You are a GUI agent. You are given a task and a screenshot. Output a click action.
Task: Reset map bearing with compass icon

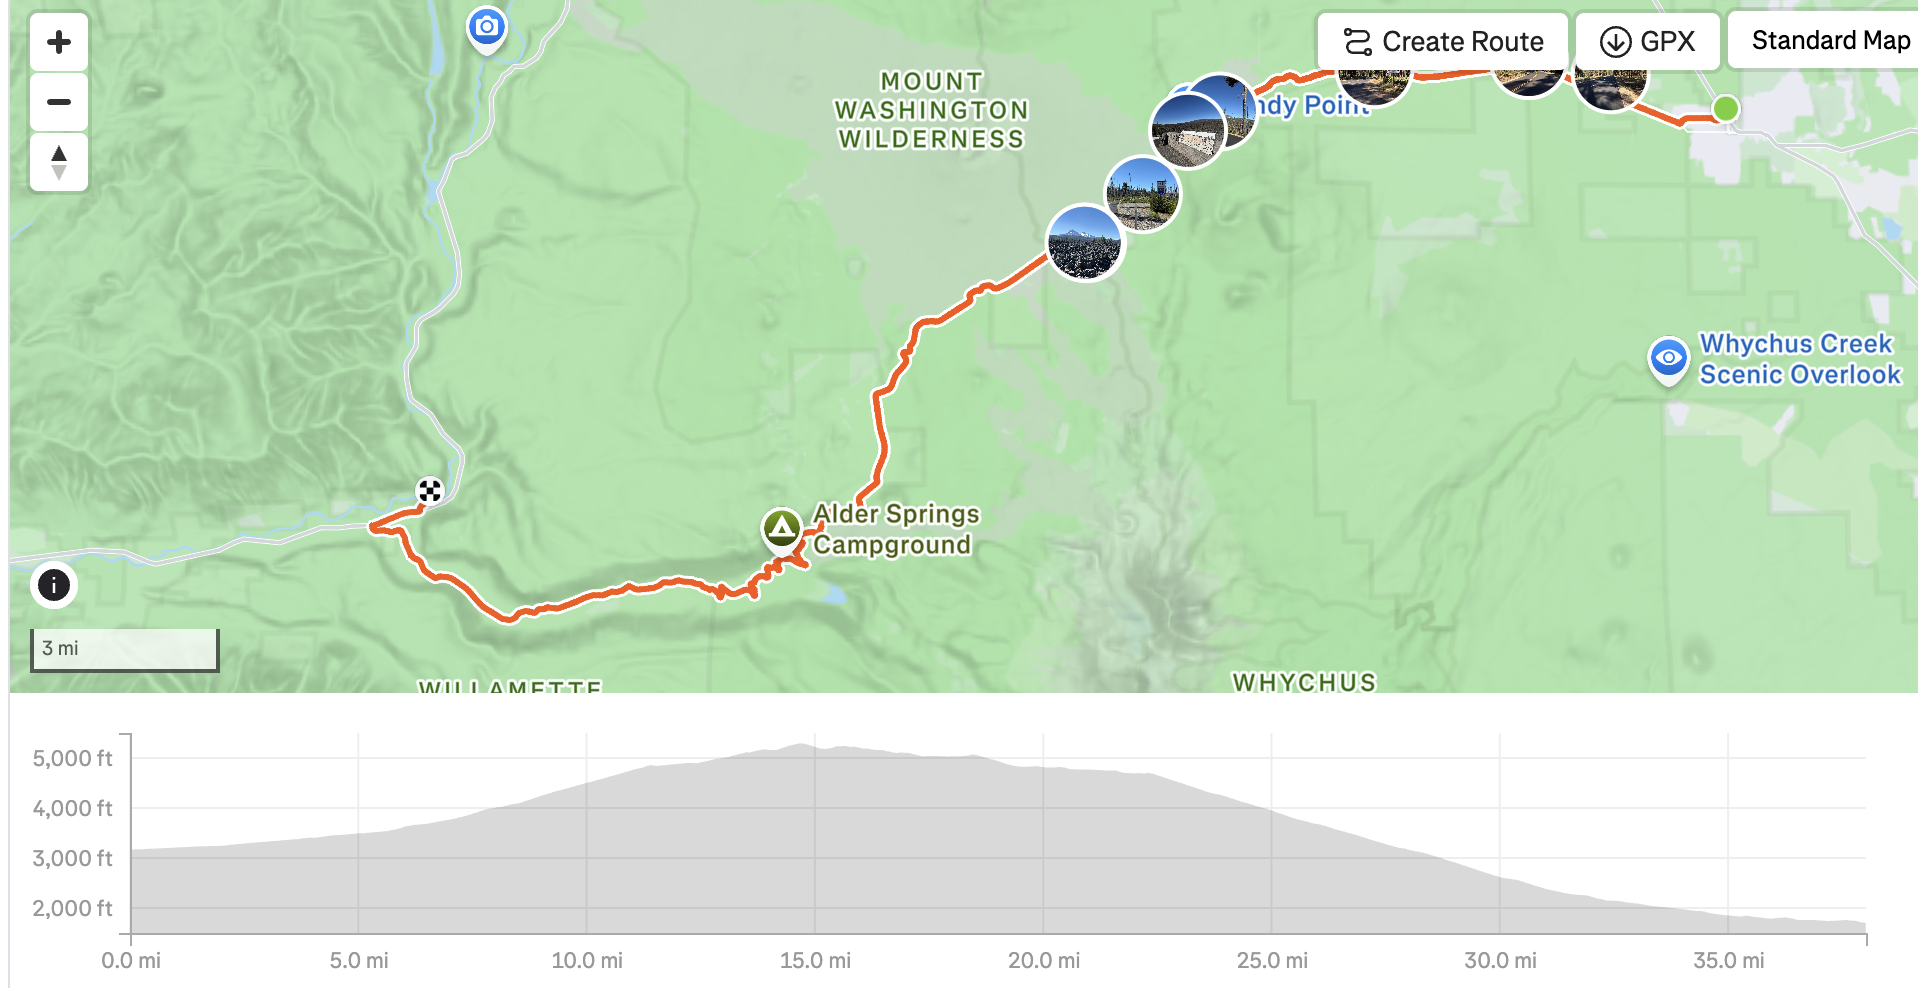[59, 162]
